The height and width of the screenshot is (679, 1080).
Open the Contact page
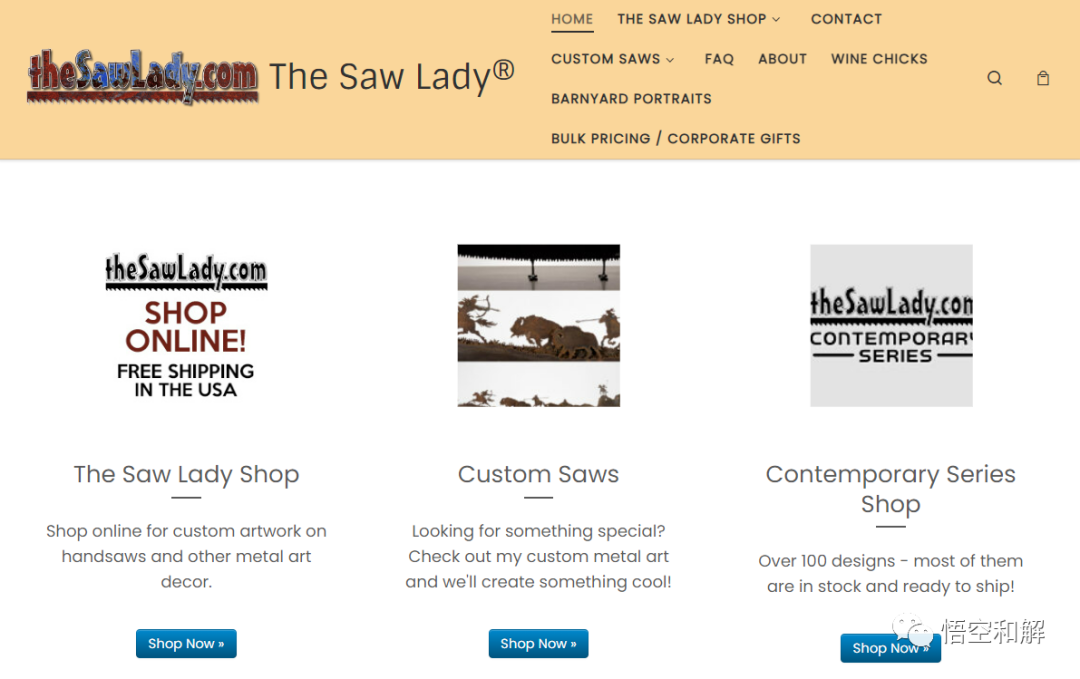tap(846, 19)
